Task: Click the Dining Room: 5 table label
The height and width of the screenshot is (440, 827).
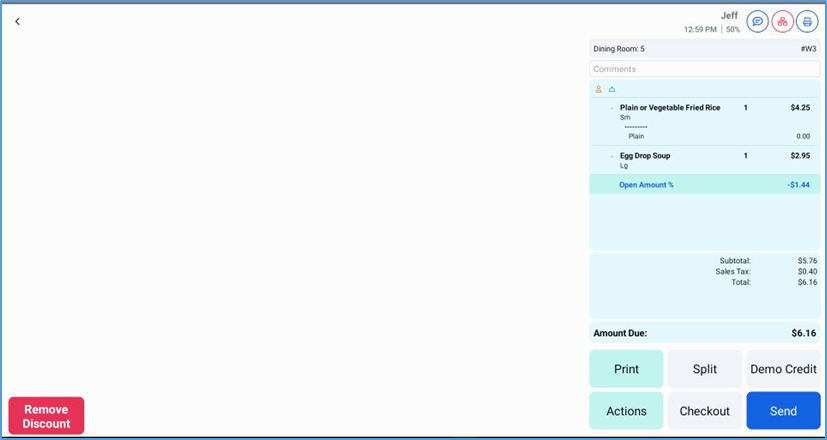Action: (619, 48)
